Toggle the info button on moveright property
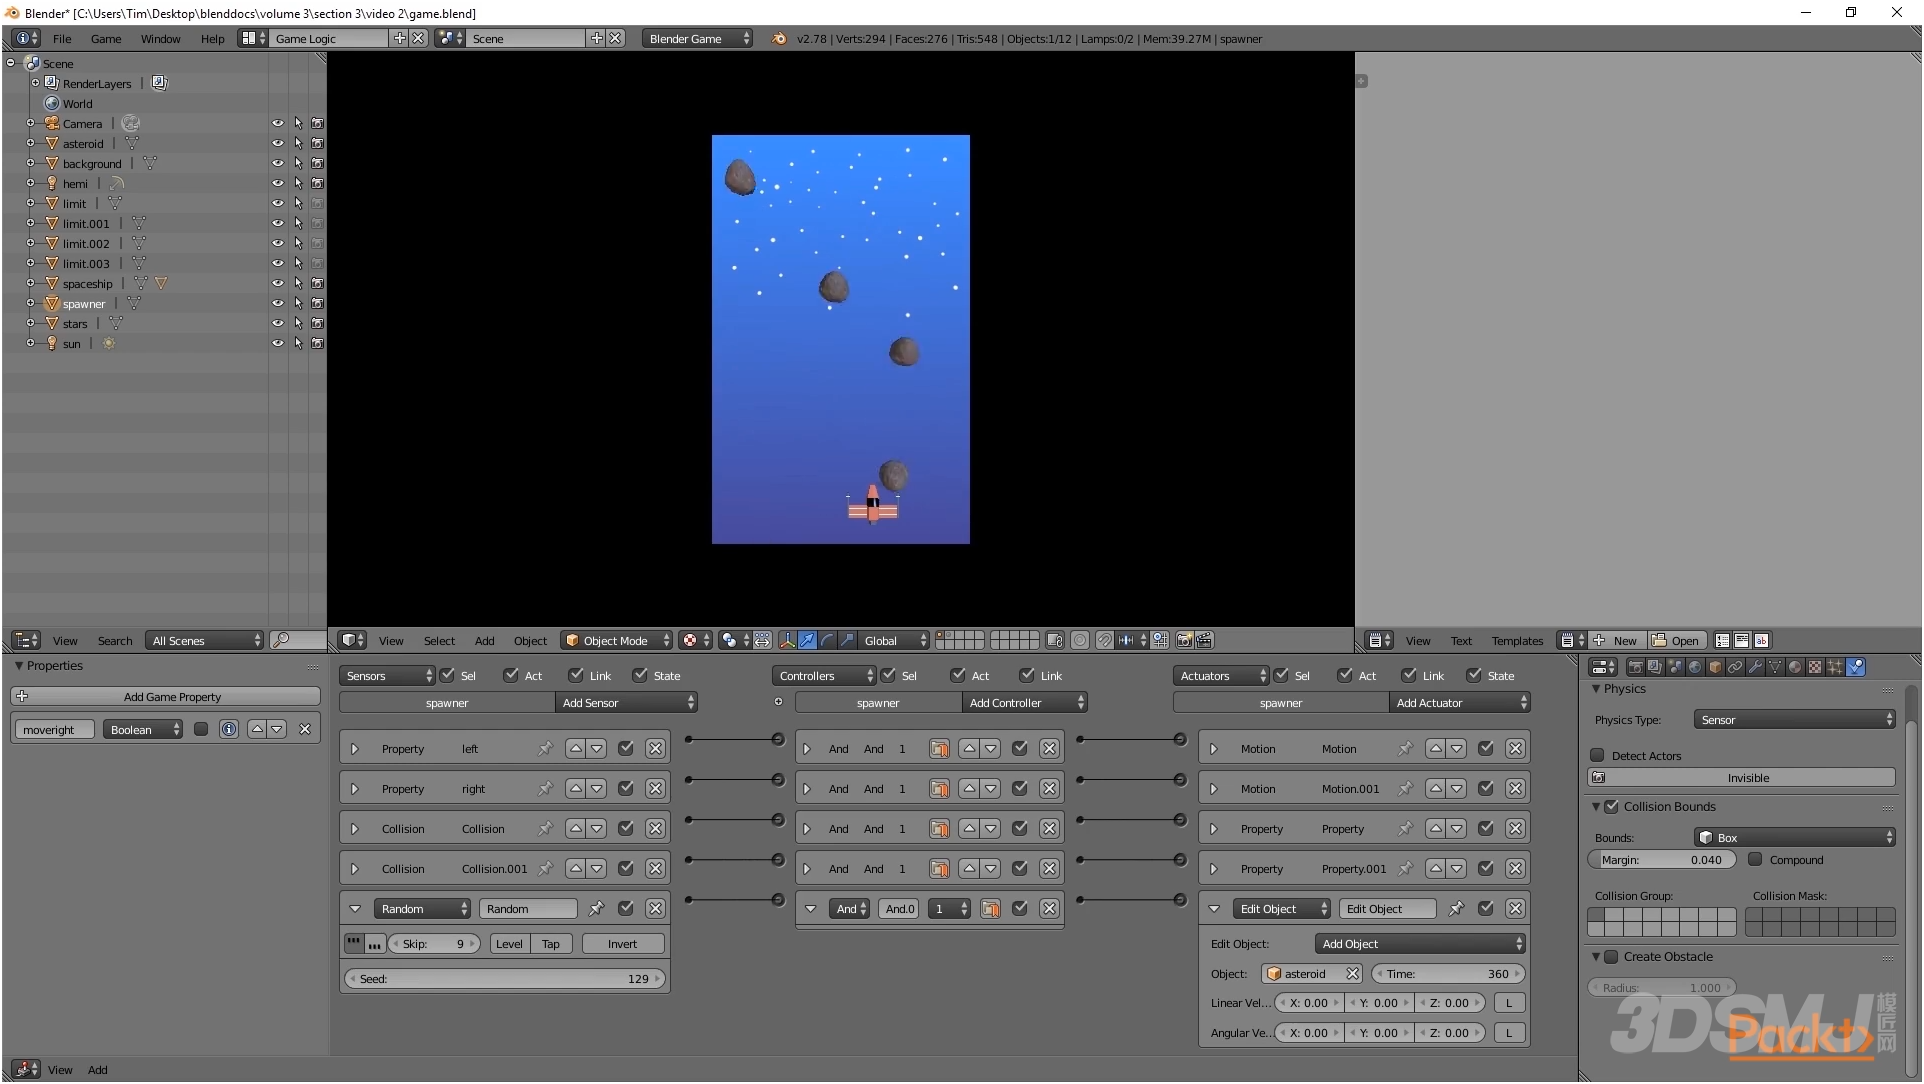The image size is (1924, 1084). pos(229,730)
